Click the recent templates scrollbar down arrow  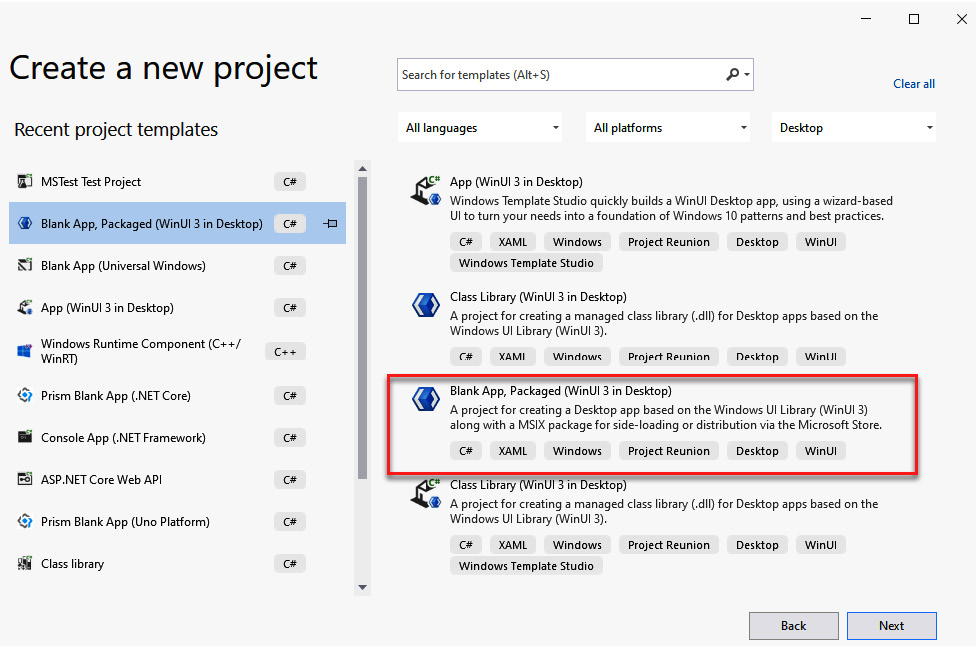(x=362, y=587)
